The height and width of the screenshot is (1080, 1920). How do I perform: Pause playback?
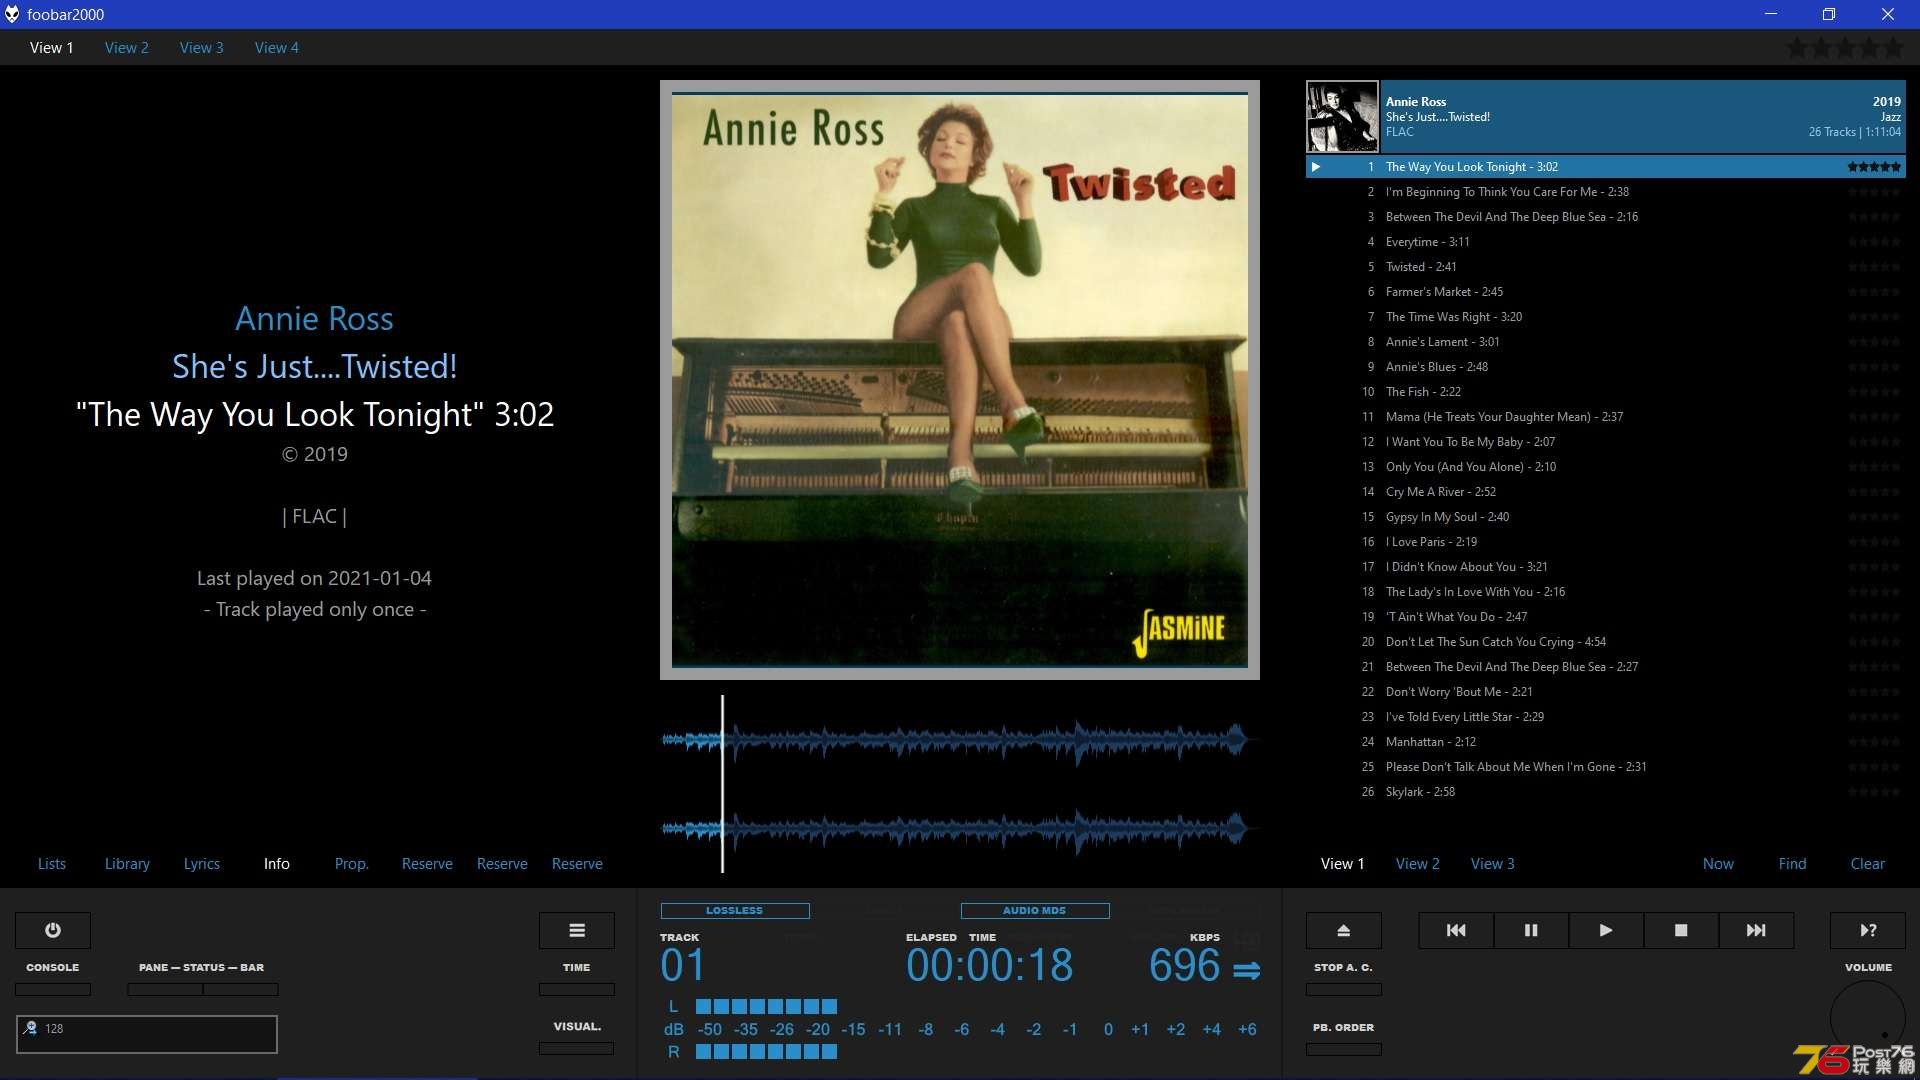pyautogui.click(x=1531, y=930)
